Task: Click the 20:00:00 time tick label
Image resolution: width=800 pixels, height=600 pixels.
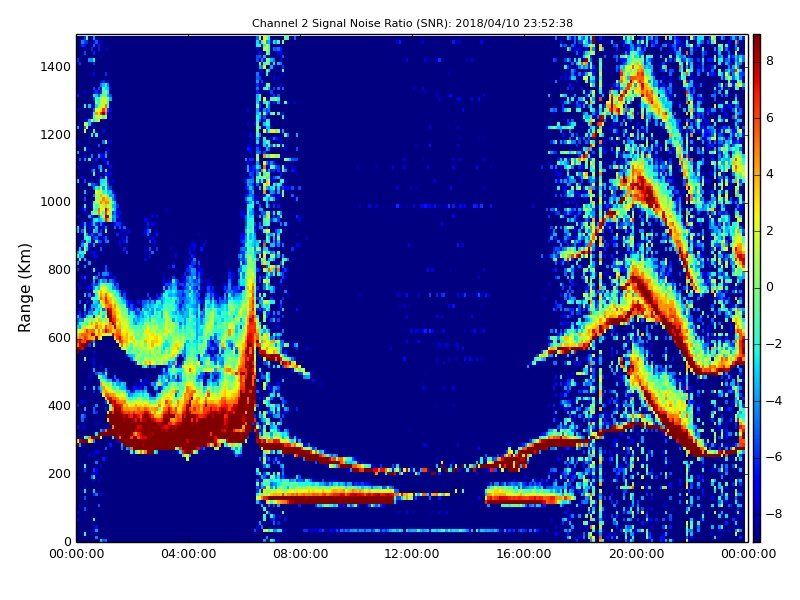Action: [x=636, y=554]
